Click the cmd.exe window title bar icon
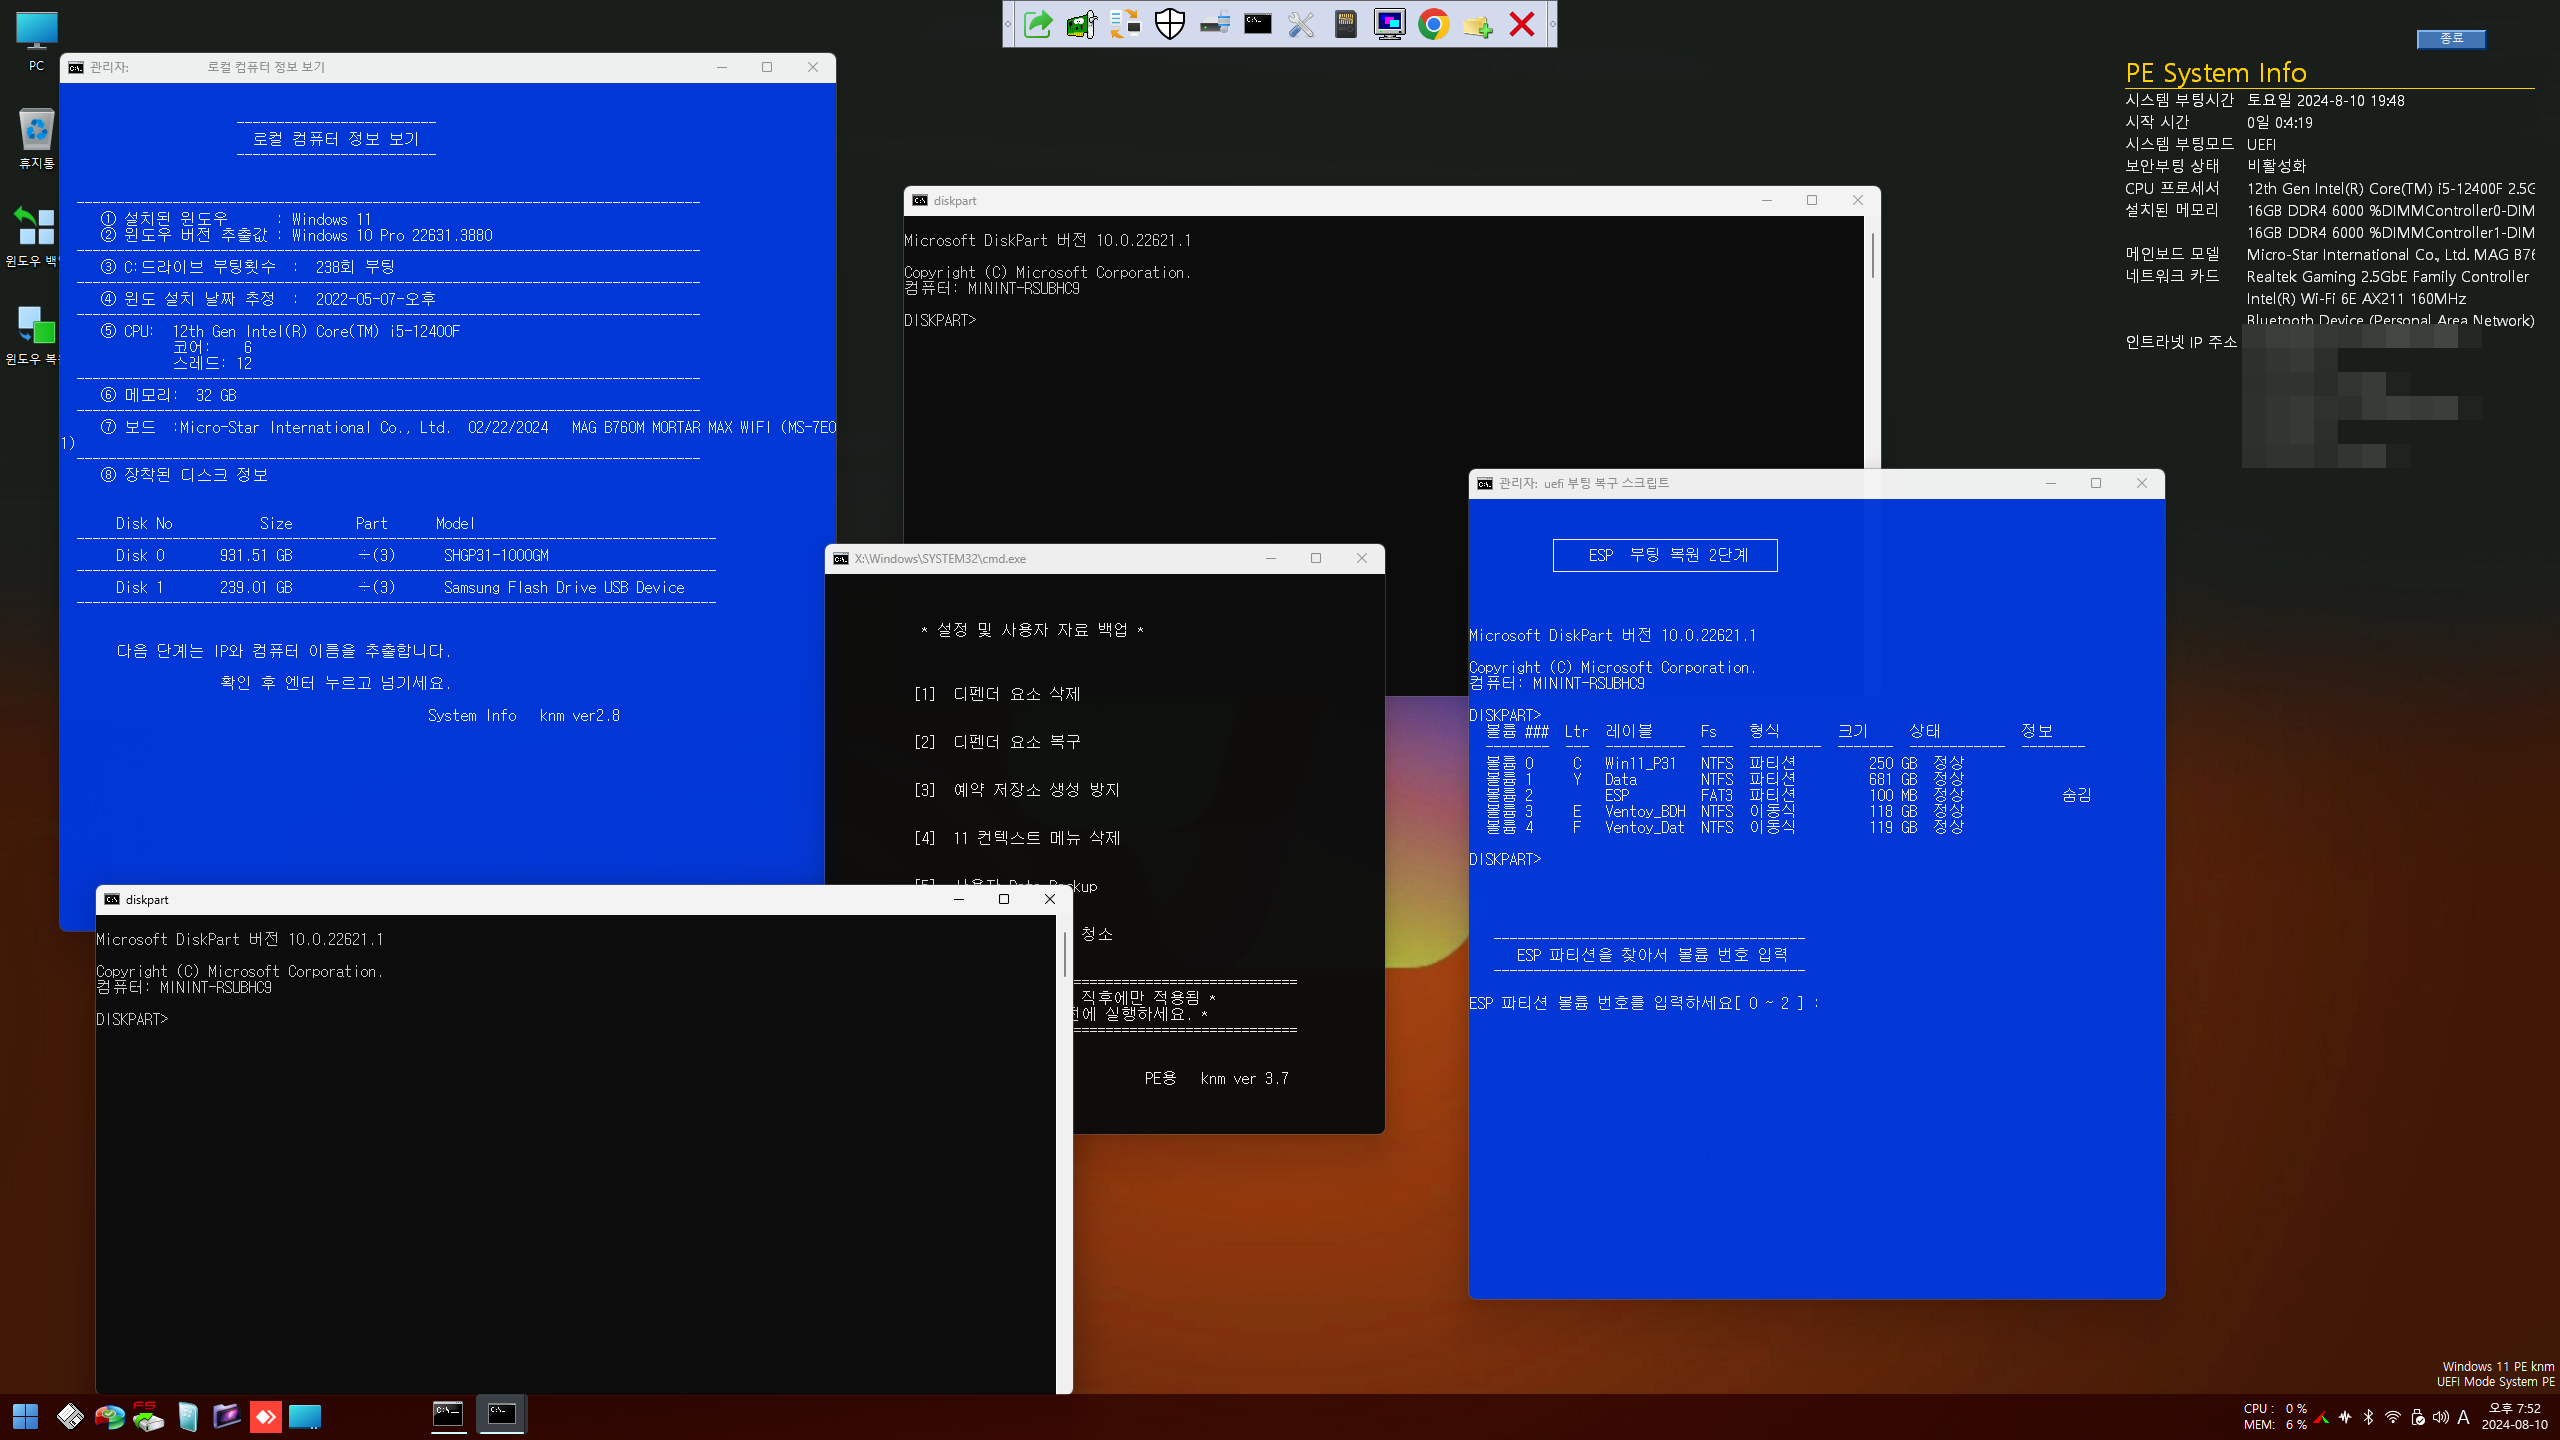Screen dimensions: 2560x1440 (x=841, y=559)
